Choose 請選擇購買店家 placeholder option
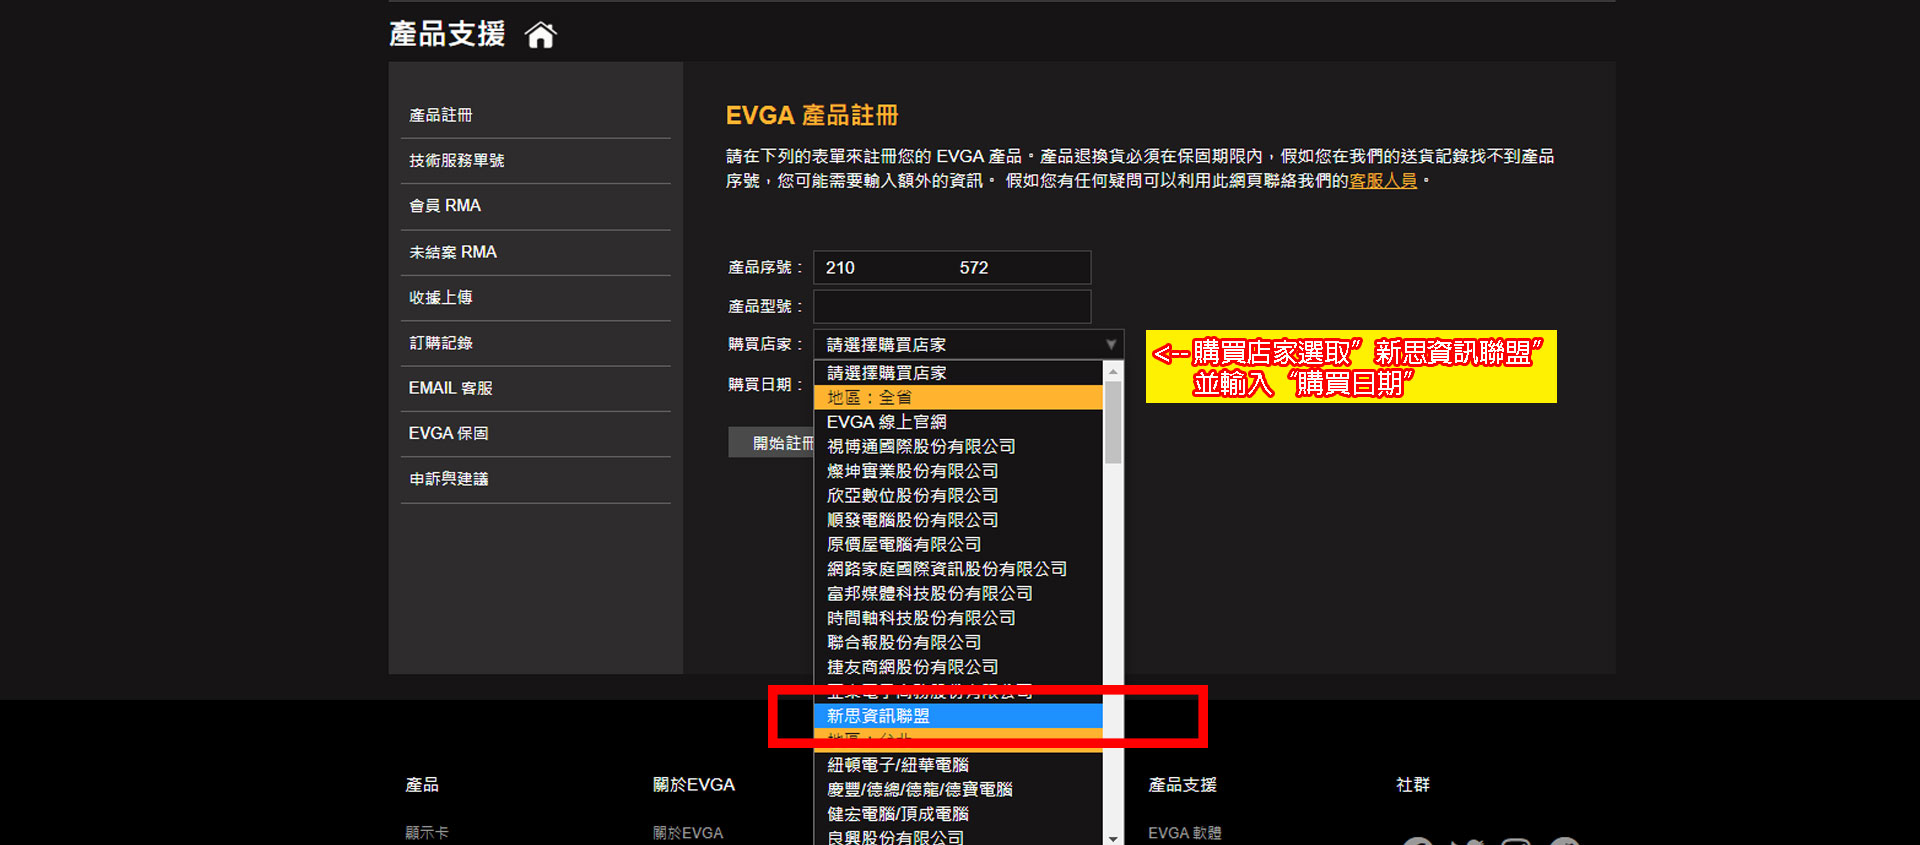 (x=958, y=373)
